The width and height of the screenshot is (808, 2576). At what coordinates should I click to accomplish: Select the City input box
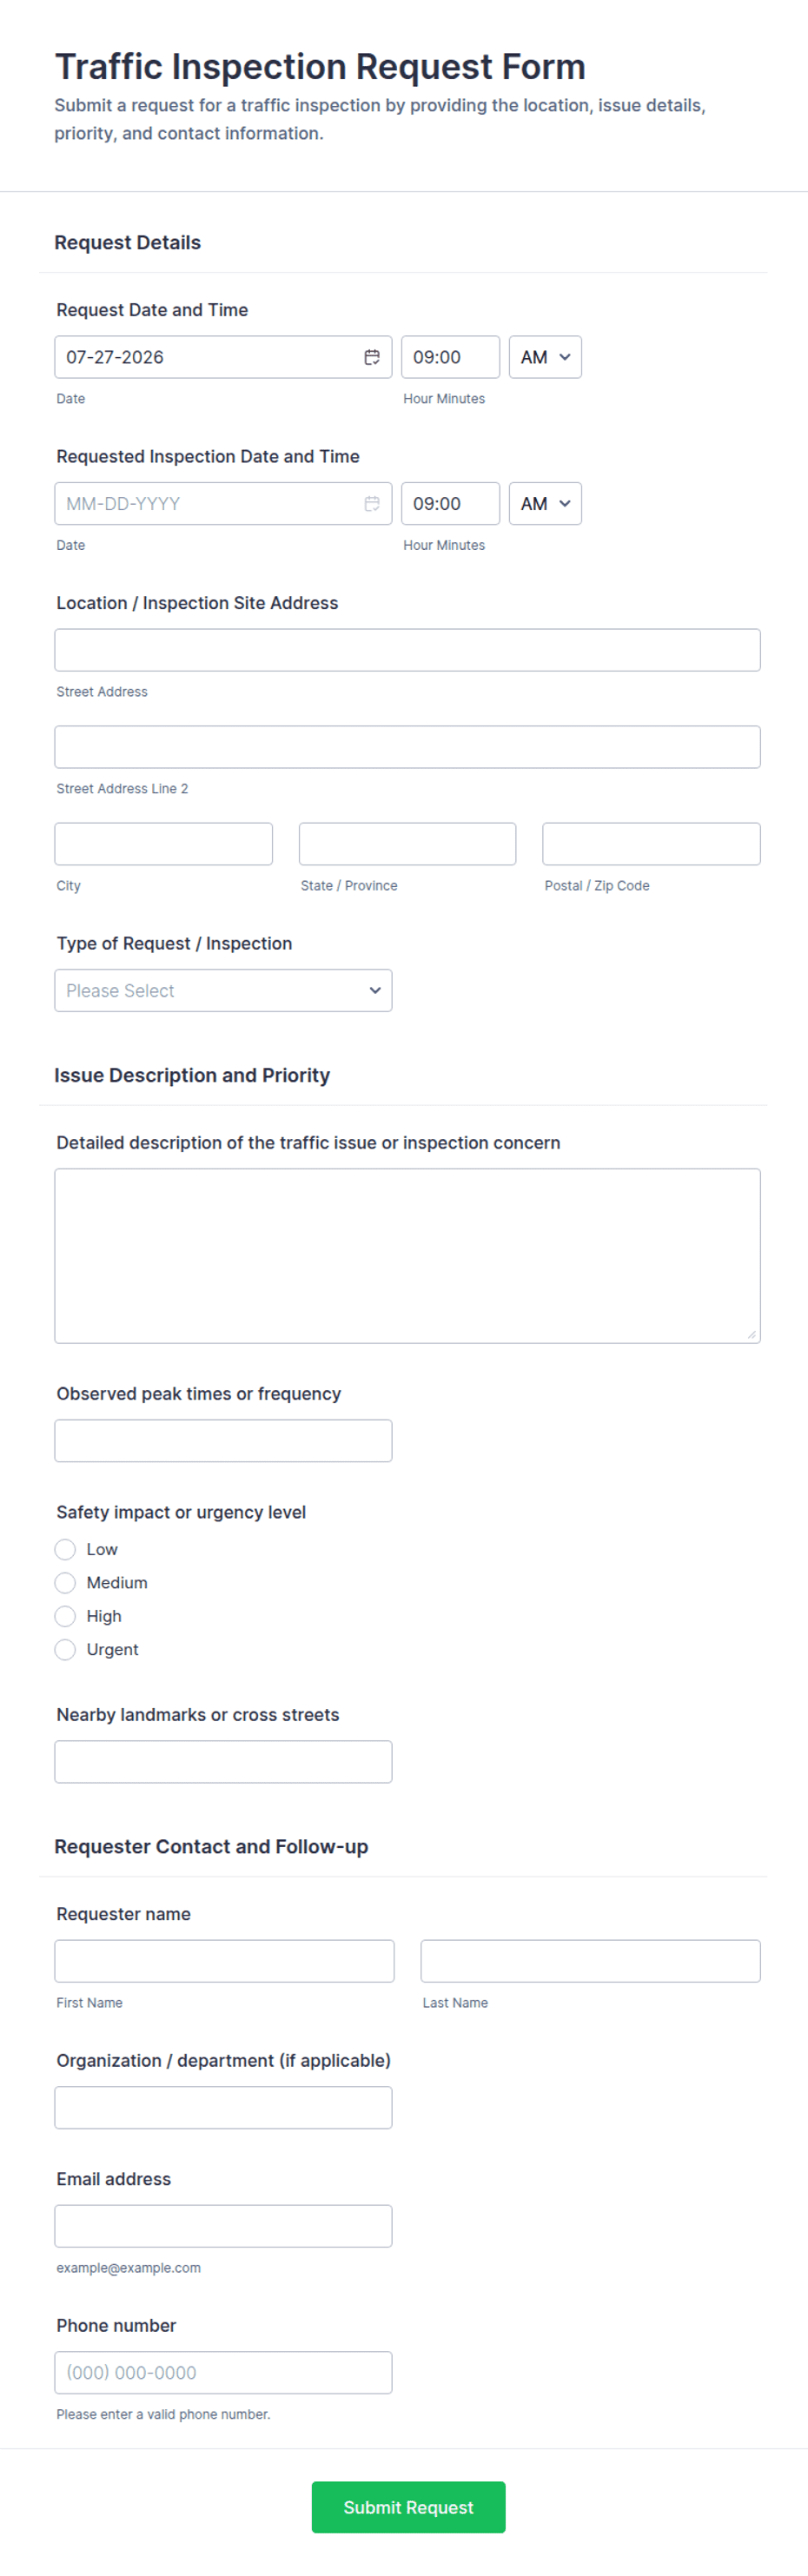coord(163,844)
